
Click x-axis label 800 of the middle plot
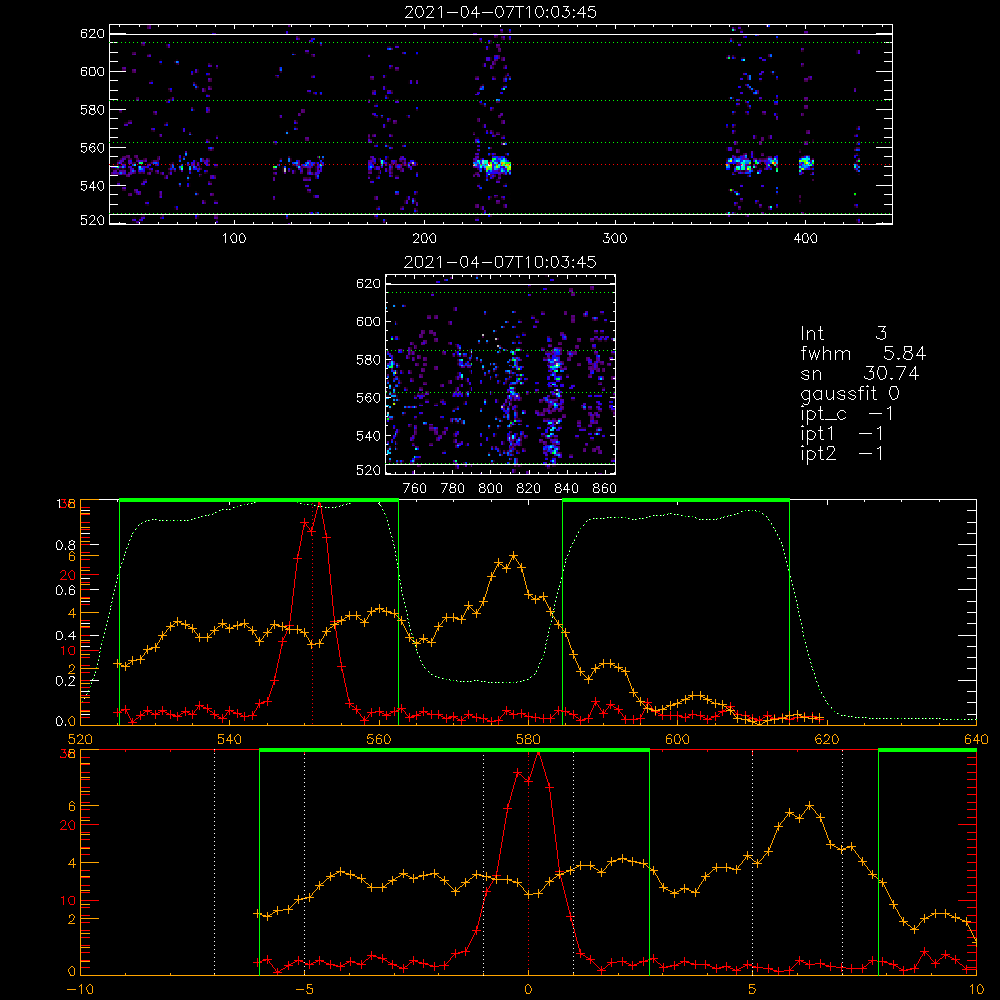point(490,488)
